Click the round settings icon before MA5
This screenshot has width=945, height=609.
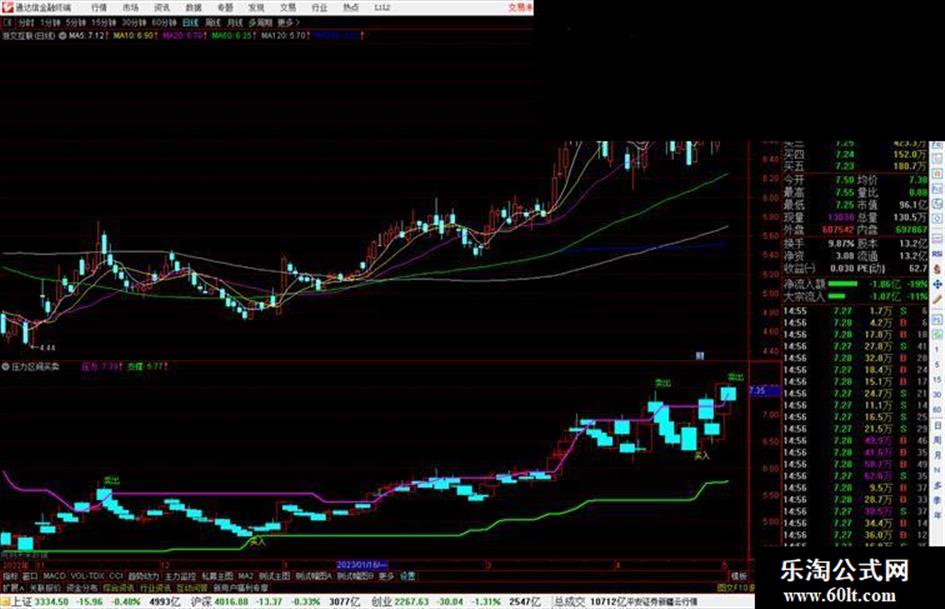[63, 36]
